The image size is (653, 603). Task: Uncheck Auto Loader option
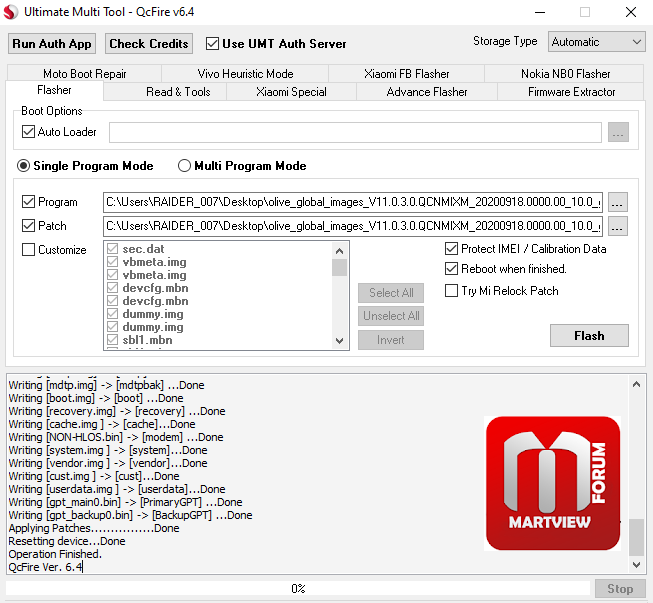(28, 132)
